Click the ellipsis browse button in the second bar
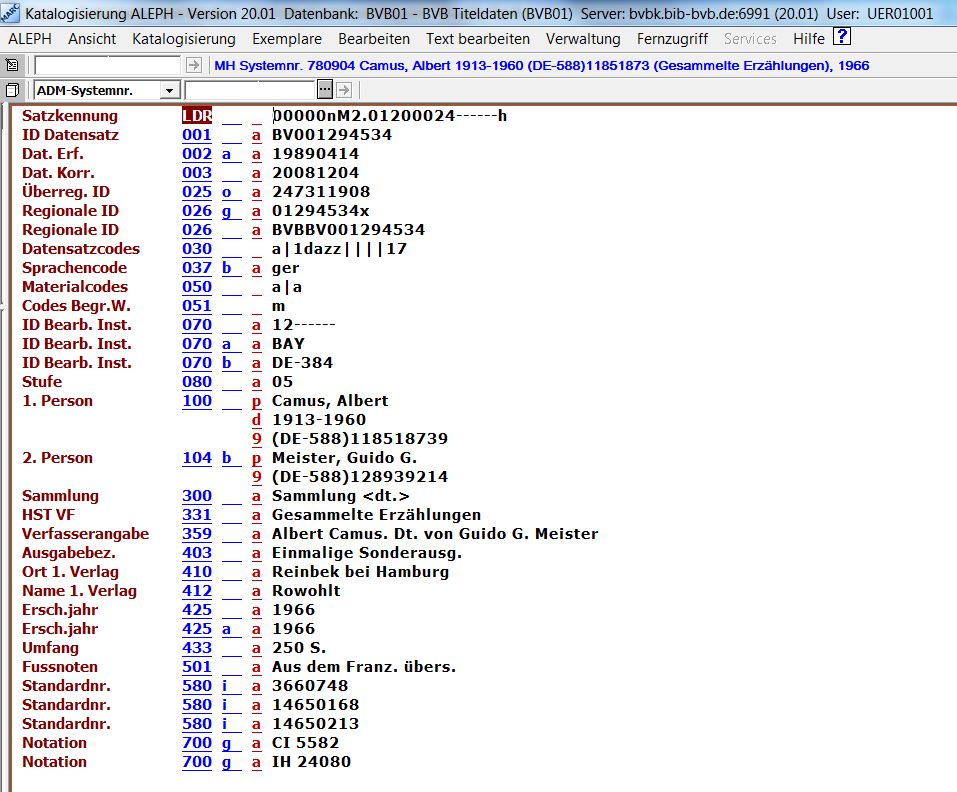The width and height of the screenshot is (957, 792). (324, 90)
